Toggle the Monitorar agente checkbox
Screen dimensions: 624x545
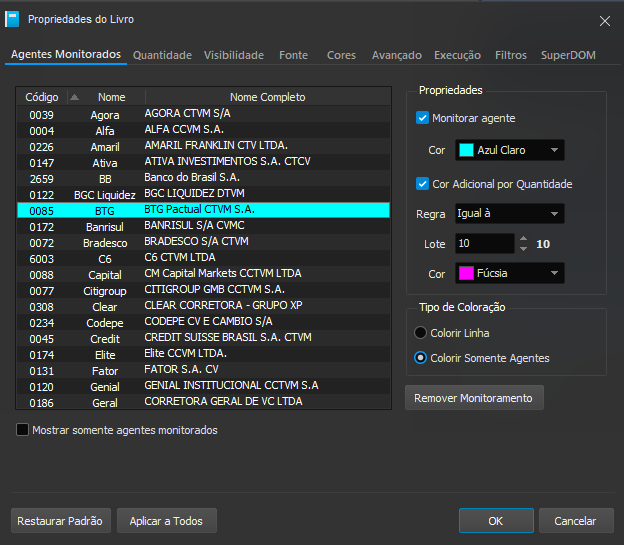point(422,118)
